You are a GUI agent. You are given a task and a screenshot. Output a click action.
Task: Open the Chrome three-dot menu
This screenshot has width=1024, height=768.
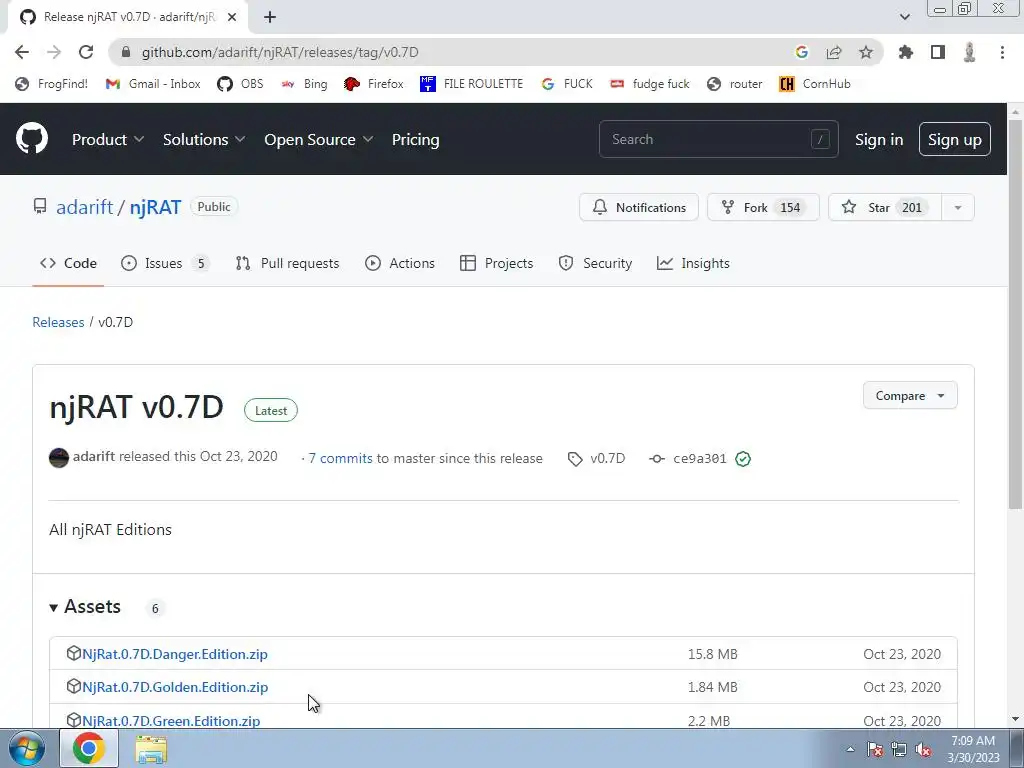(1002, 52)
